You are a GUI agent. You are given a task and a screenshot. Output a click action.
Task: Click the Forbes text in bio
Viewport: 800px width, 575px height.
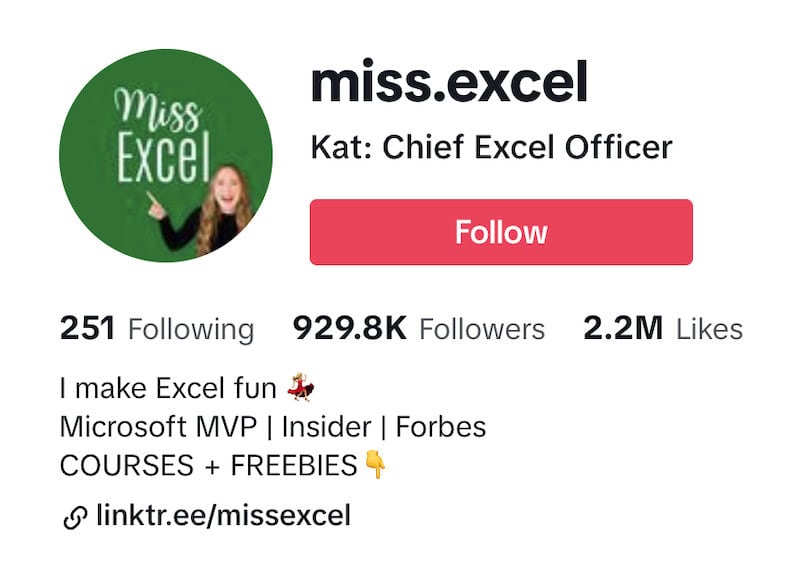pyautogui.click(x=441, y=427)
